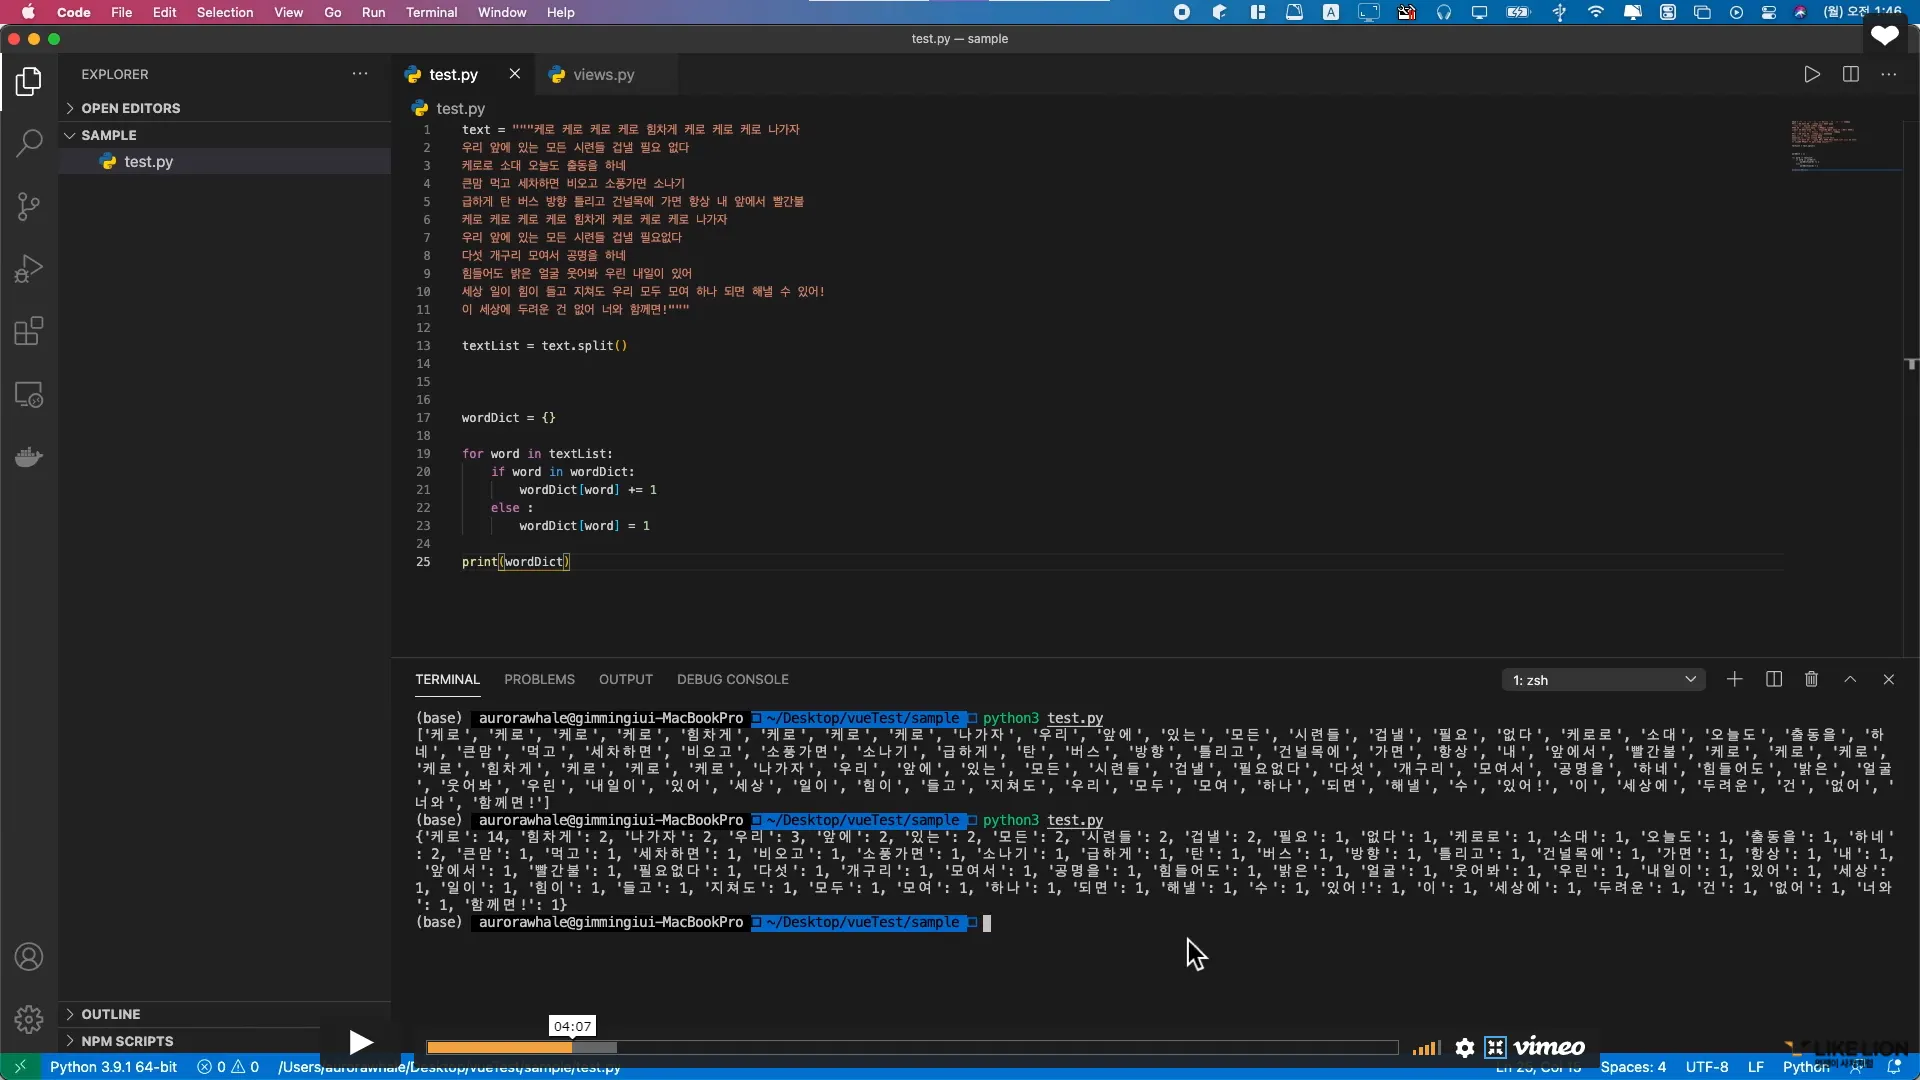The width and height of the screenshot is (1920, 1080).
Task: Open the Source Control view
Action: [29, 206]
